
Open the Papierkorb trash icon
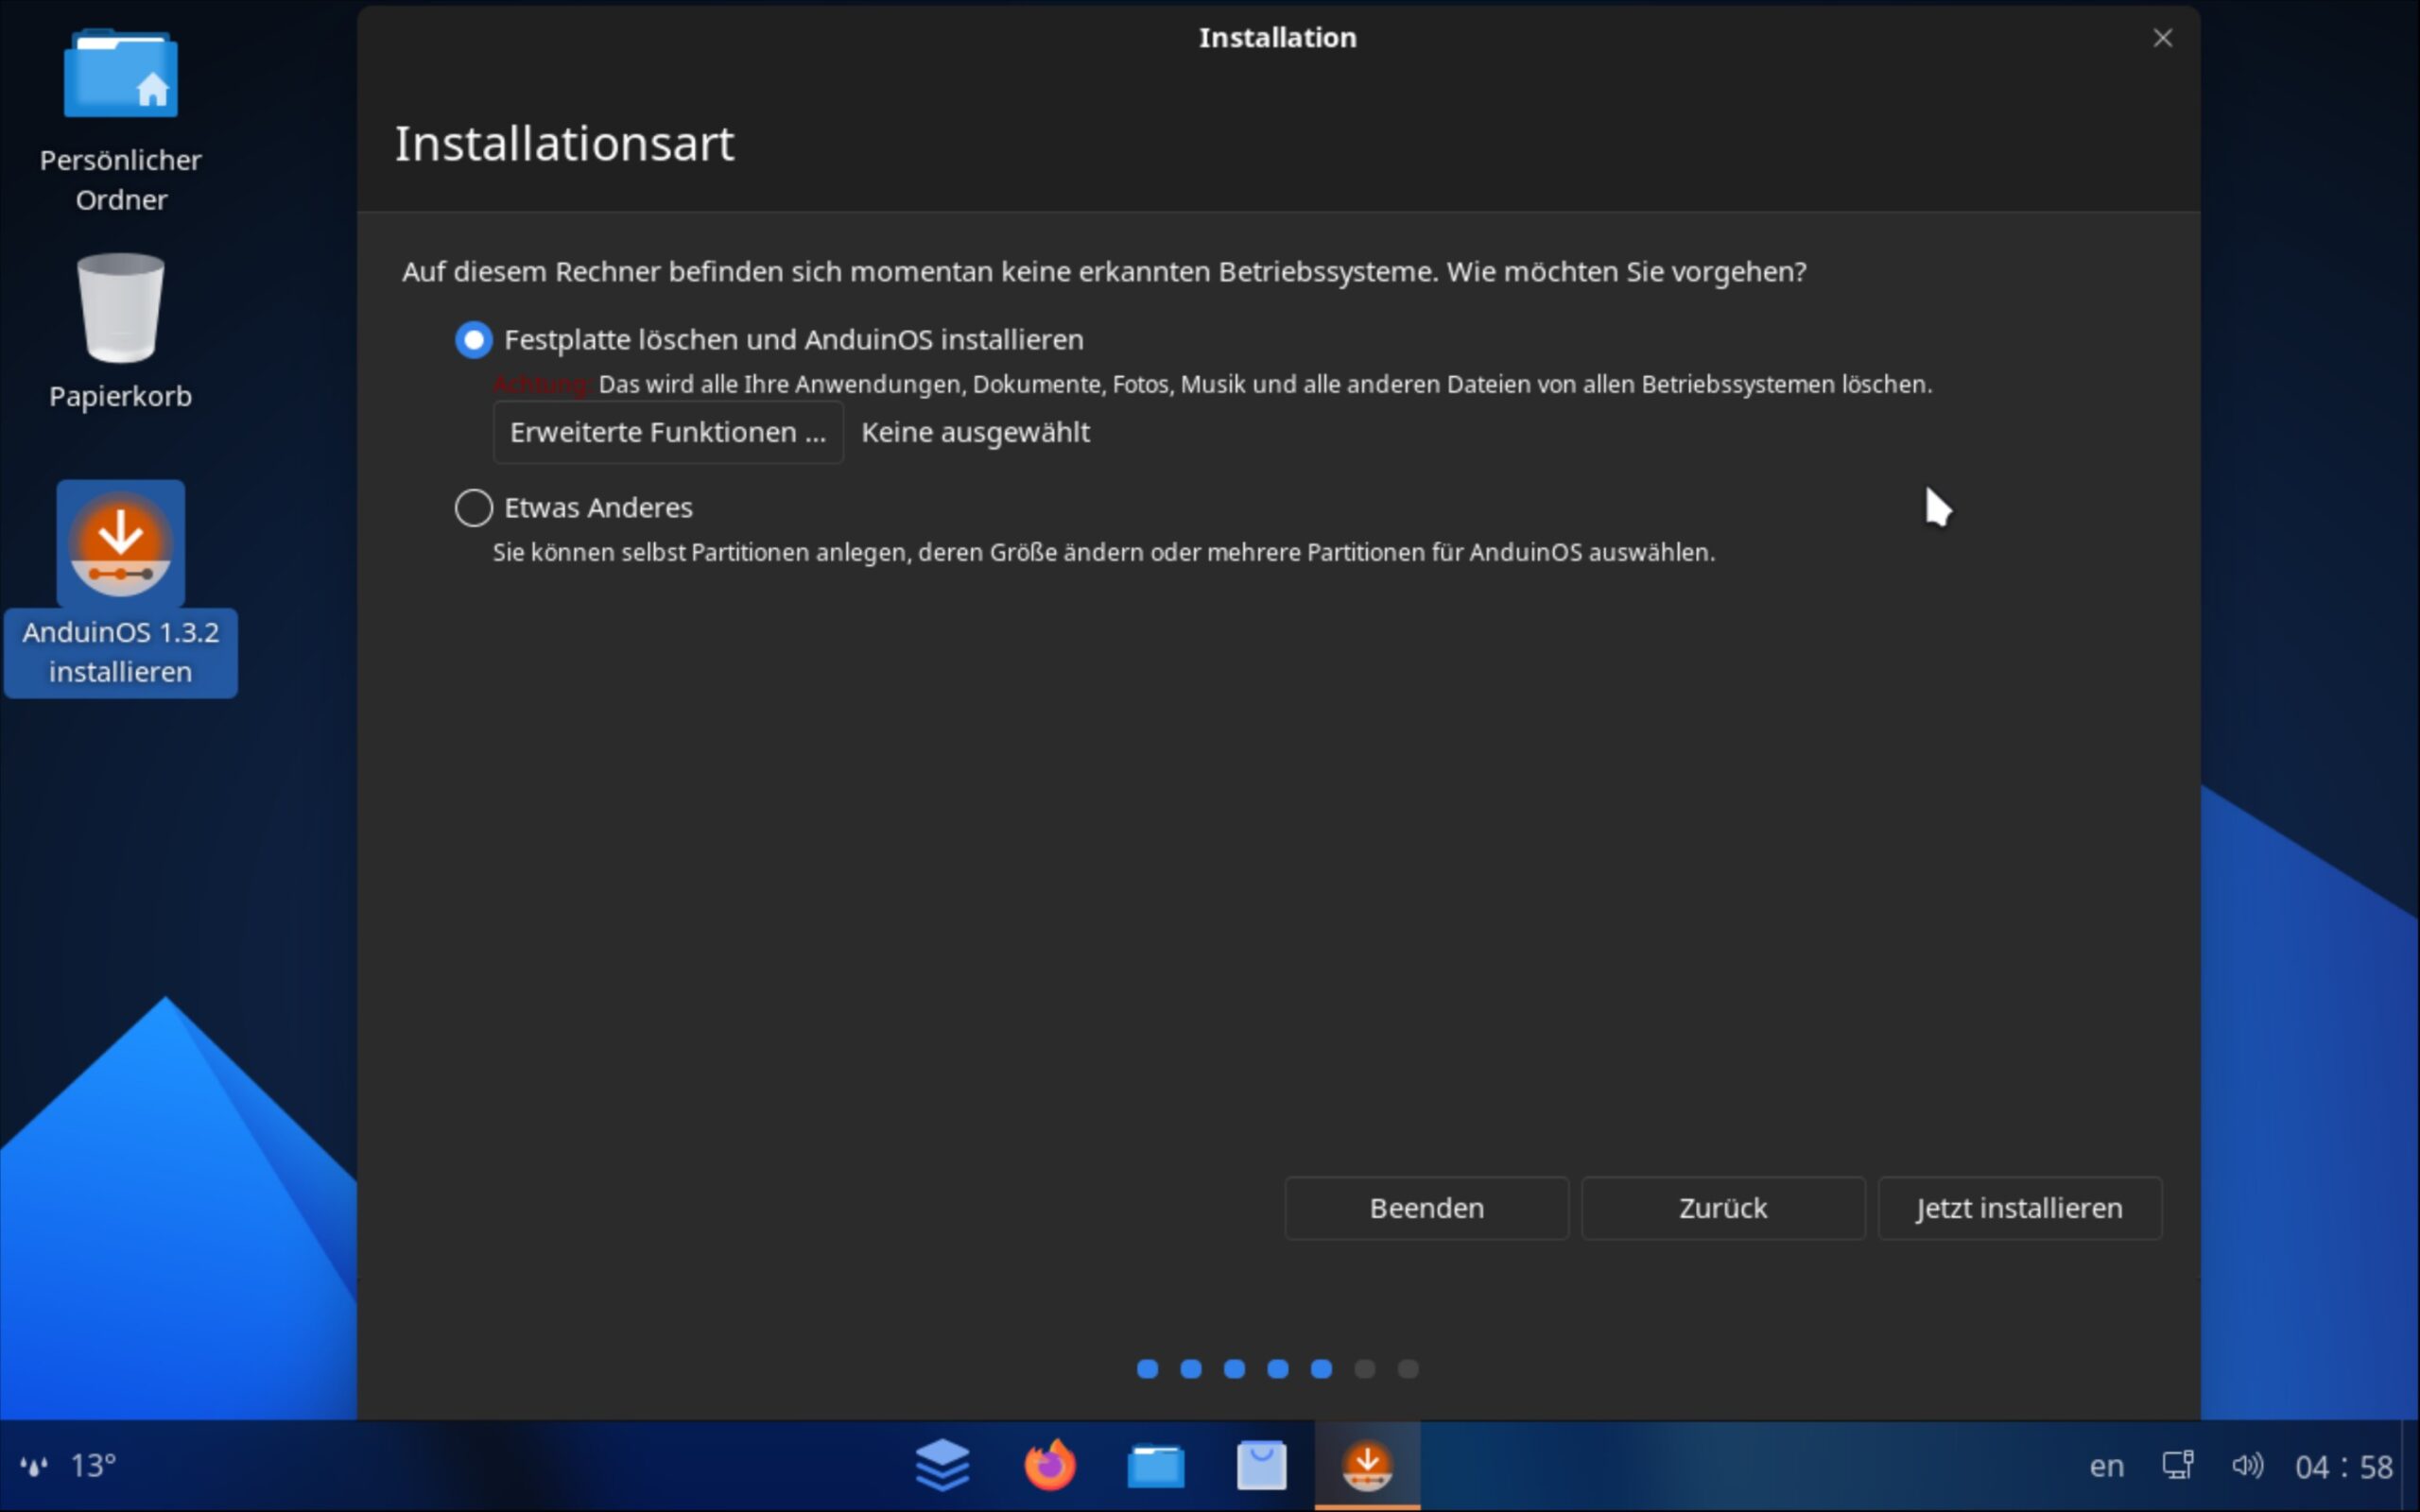coord(120,310)
